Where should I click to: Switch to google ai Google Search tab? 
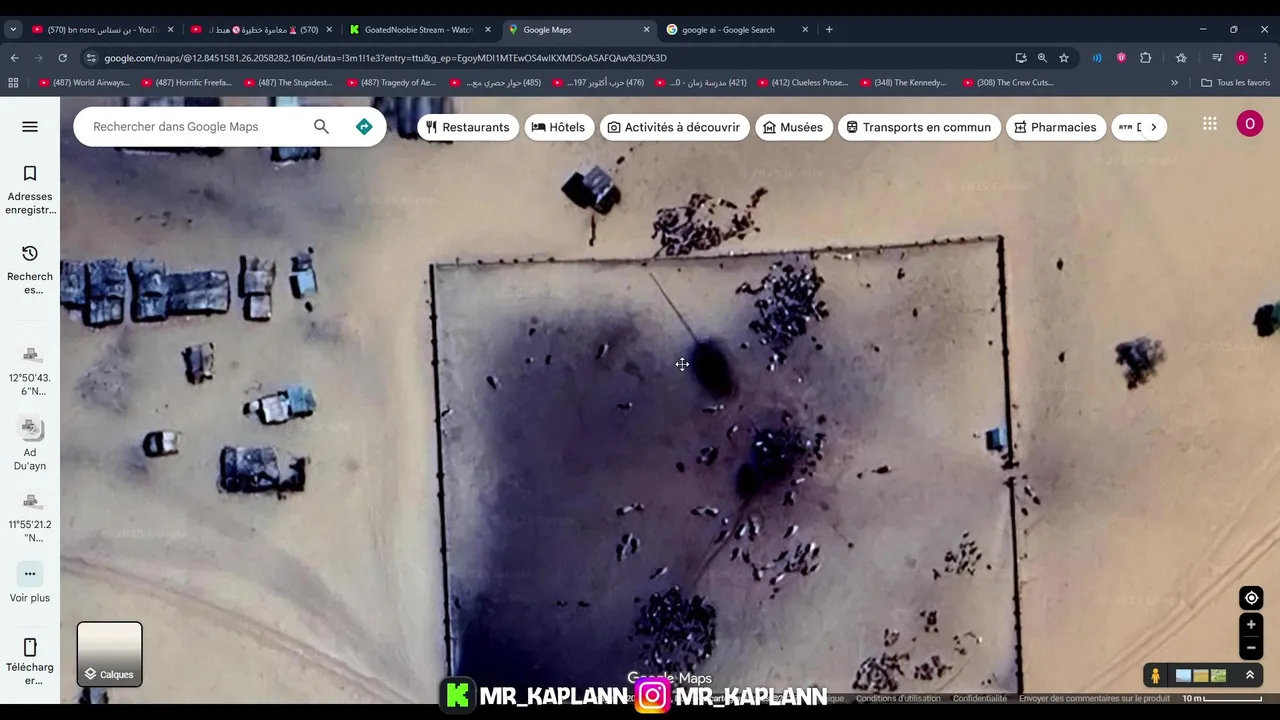[737, 30]
